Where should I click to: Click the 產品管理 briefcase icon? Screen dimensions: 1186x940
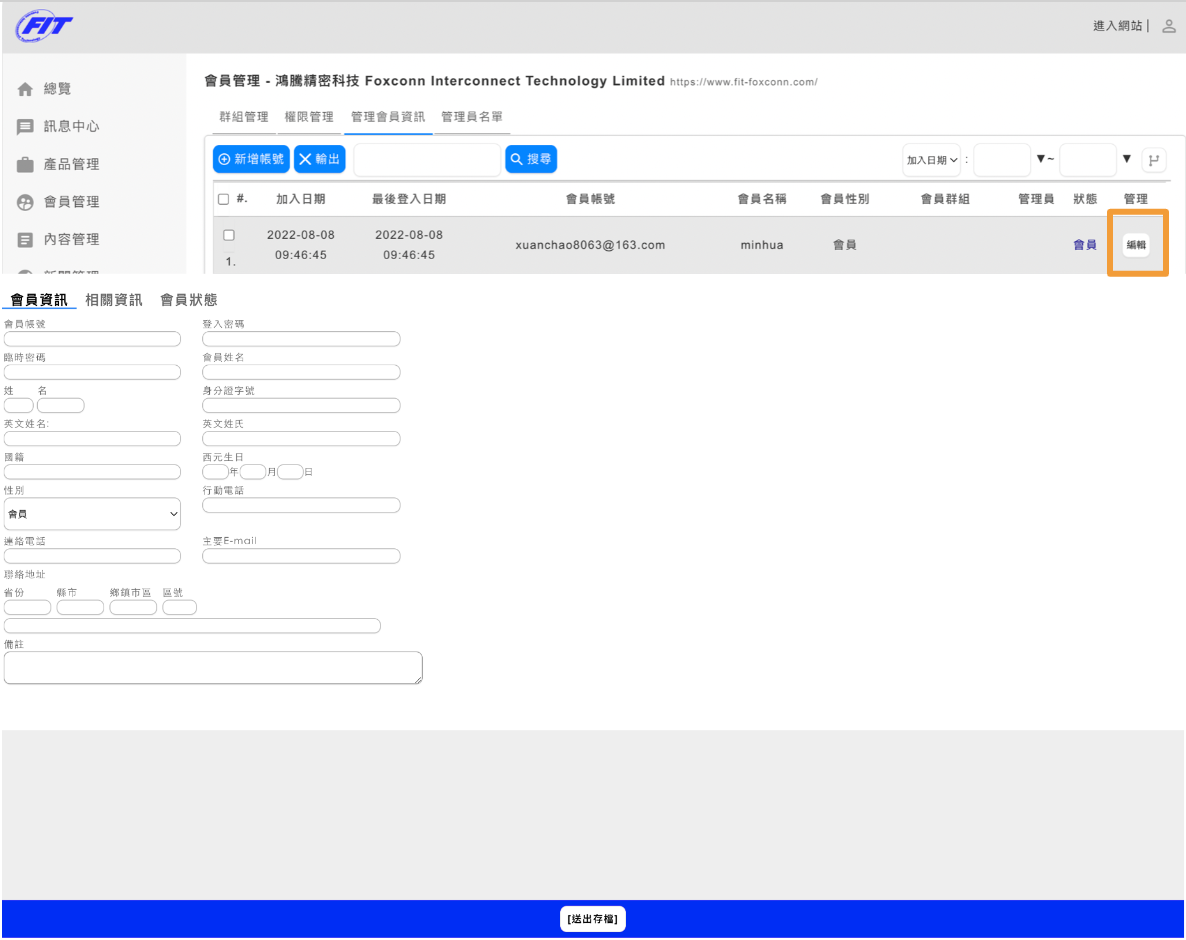click(x=25, y=165)
